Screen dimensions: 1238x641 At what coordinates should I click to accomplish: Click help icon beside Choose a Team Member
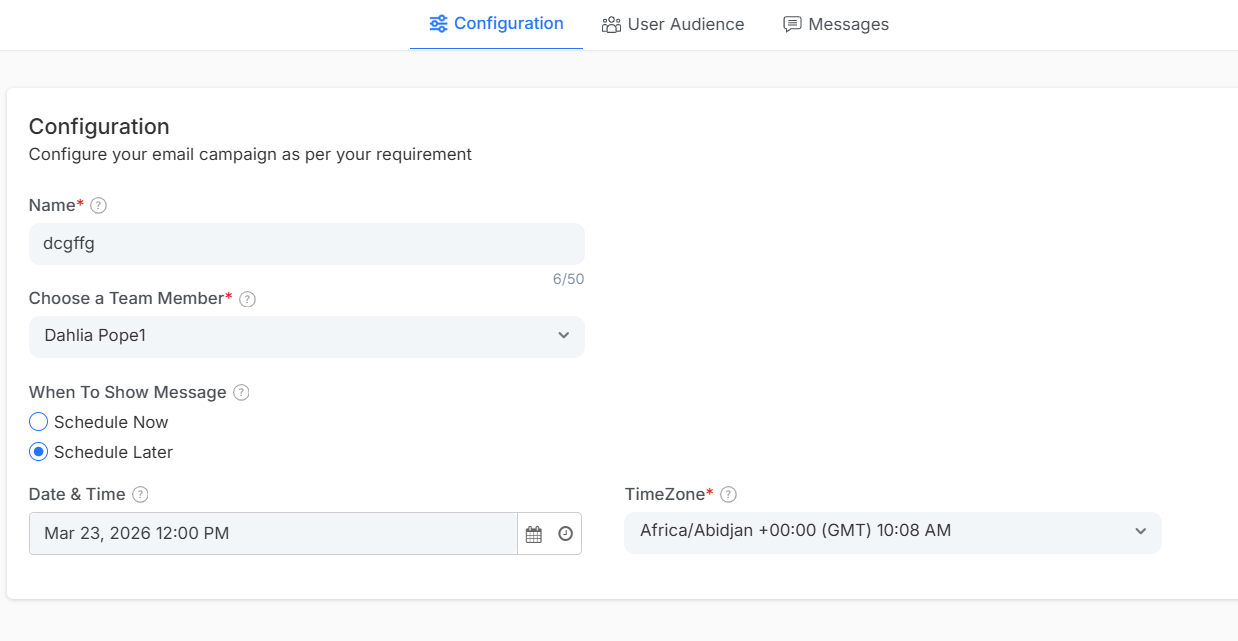click(248, 298)
